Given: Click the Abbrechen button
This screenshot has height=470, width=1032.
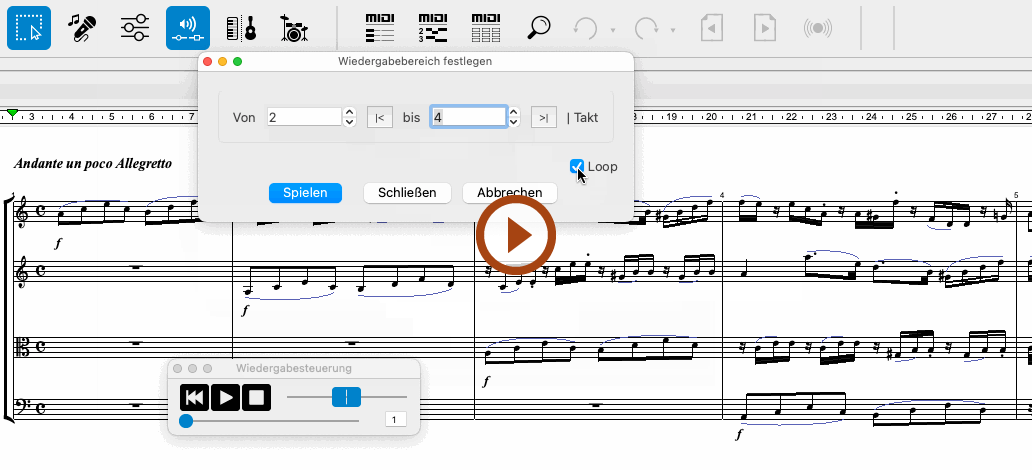Looking at the screenshot, I should click(x=510, y=192).
